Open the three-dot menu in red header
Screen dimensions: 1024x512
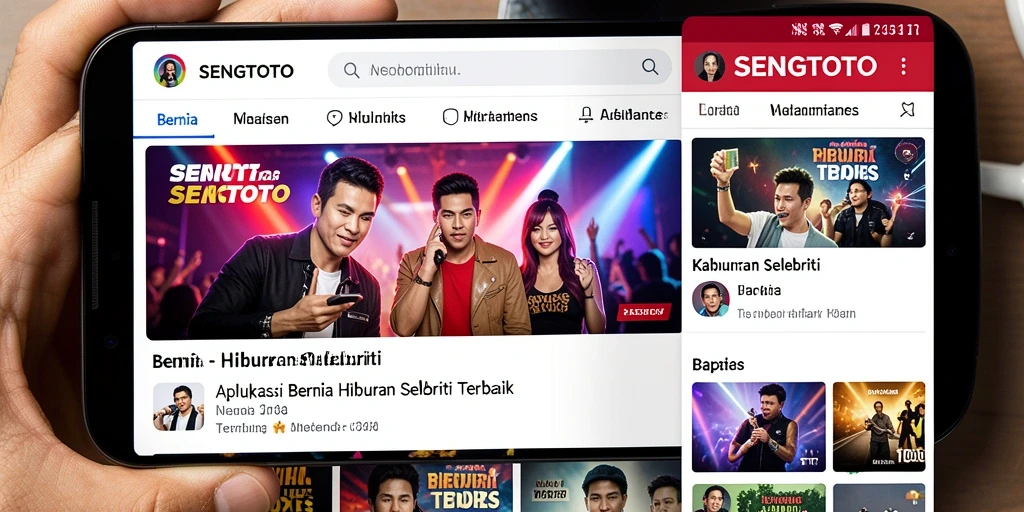pos(904,66)
